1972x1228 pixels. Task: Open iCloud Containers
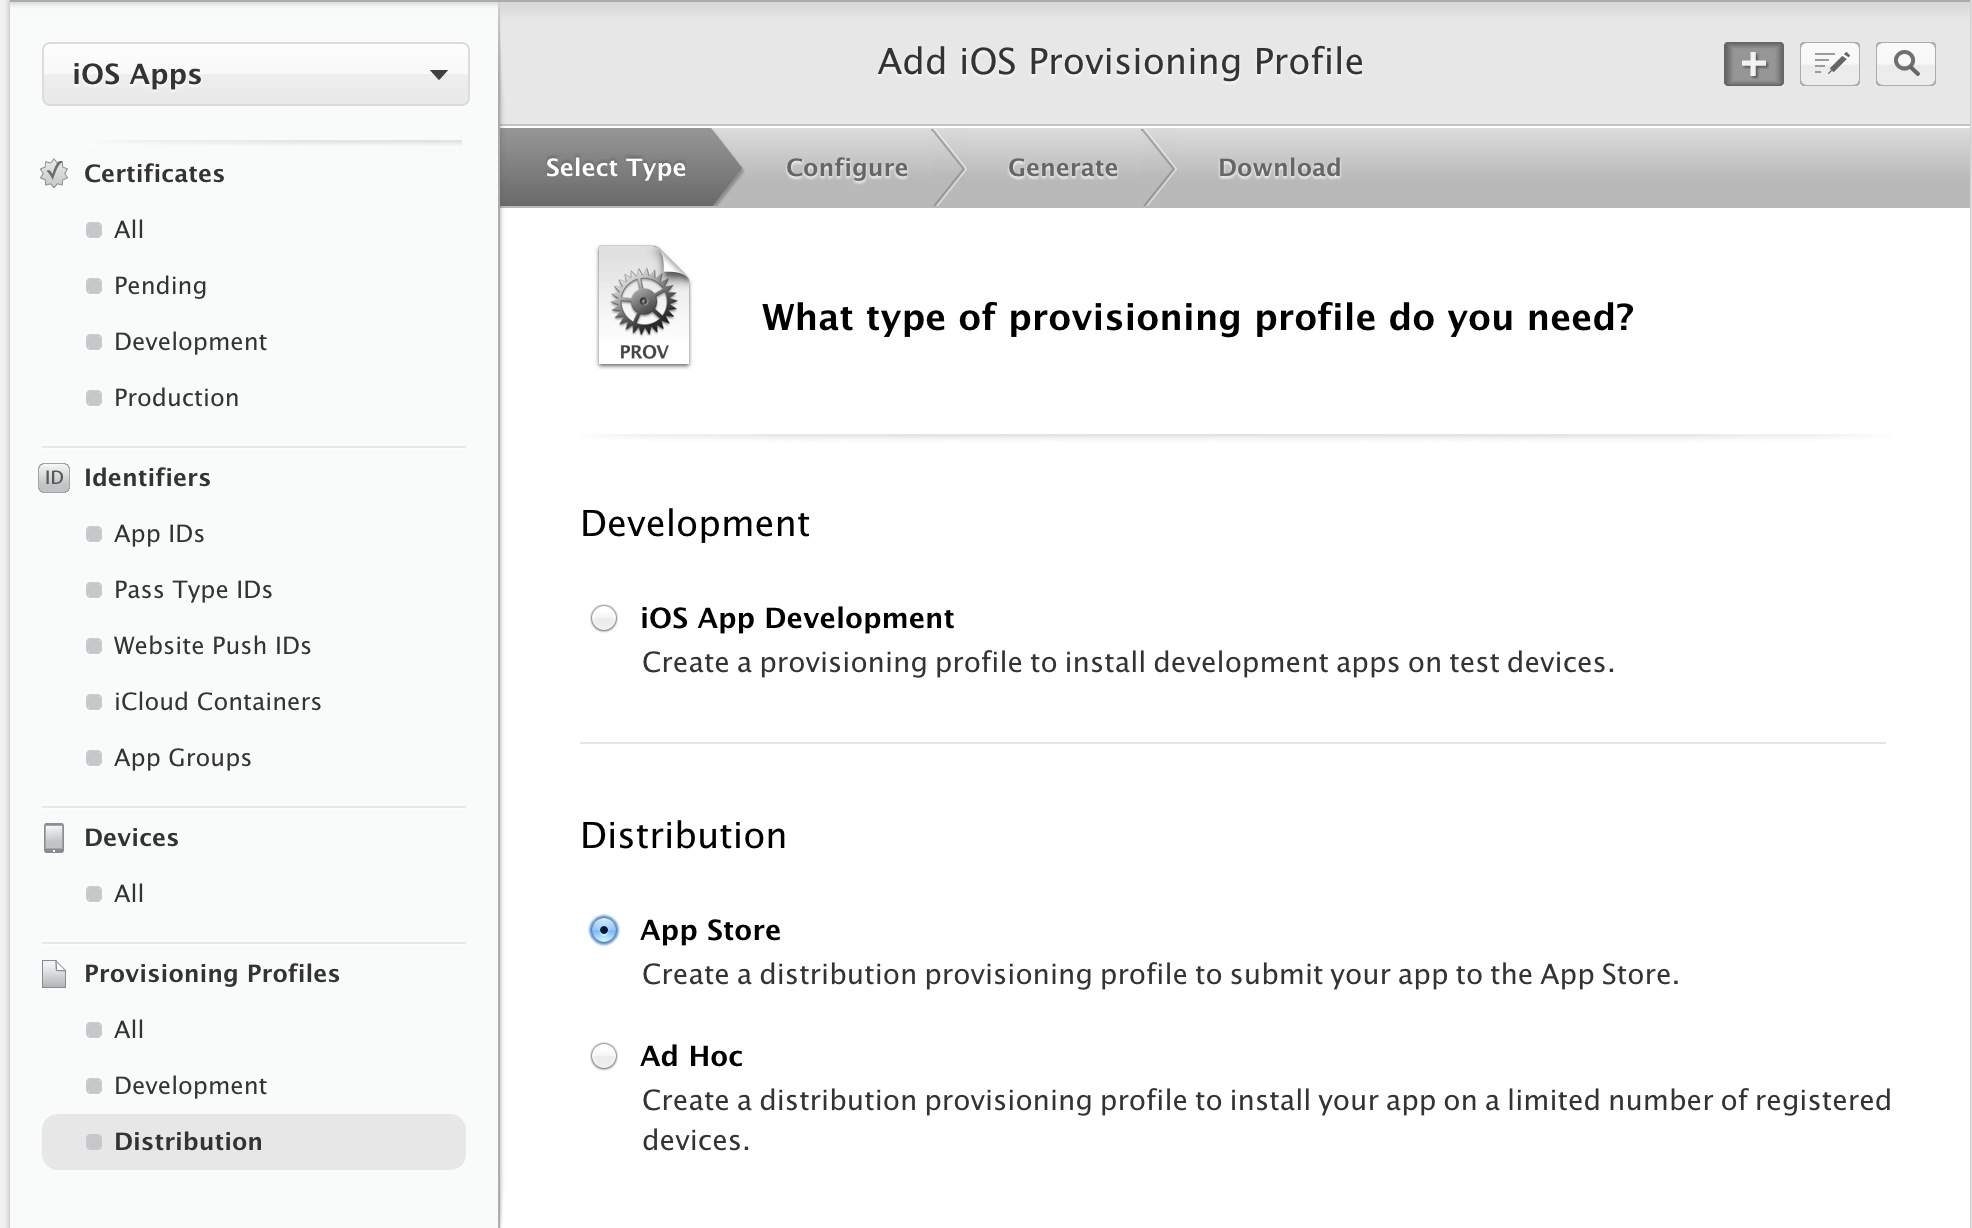[217, 702]
